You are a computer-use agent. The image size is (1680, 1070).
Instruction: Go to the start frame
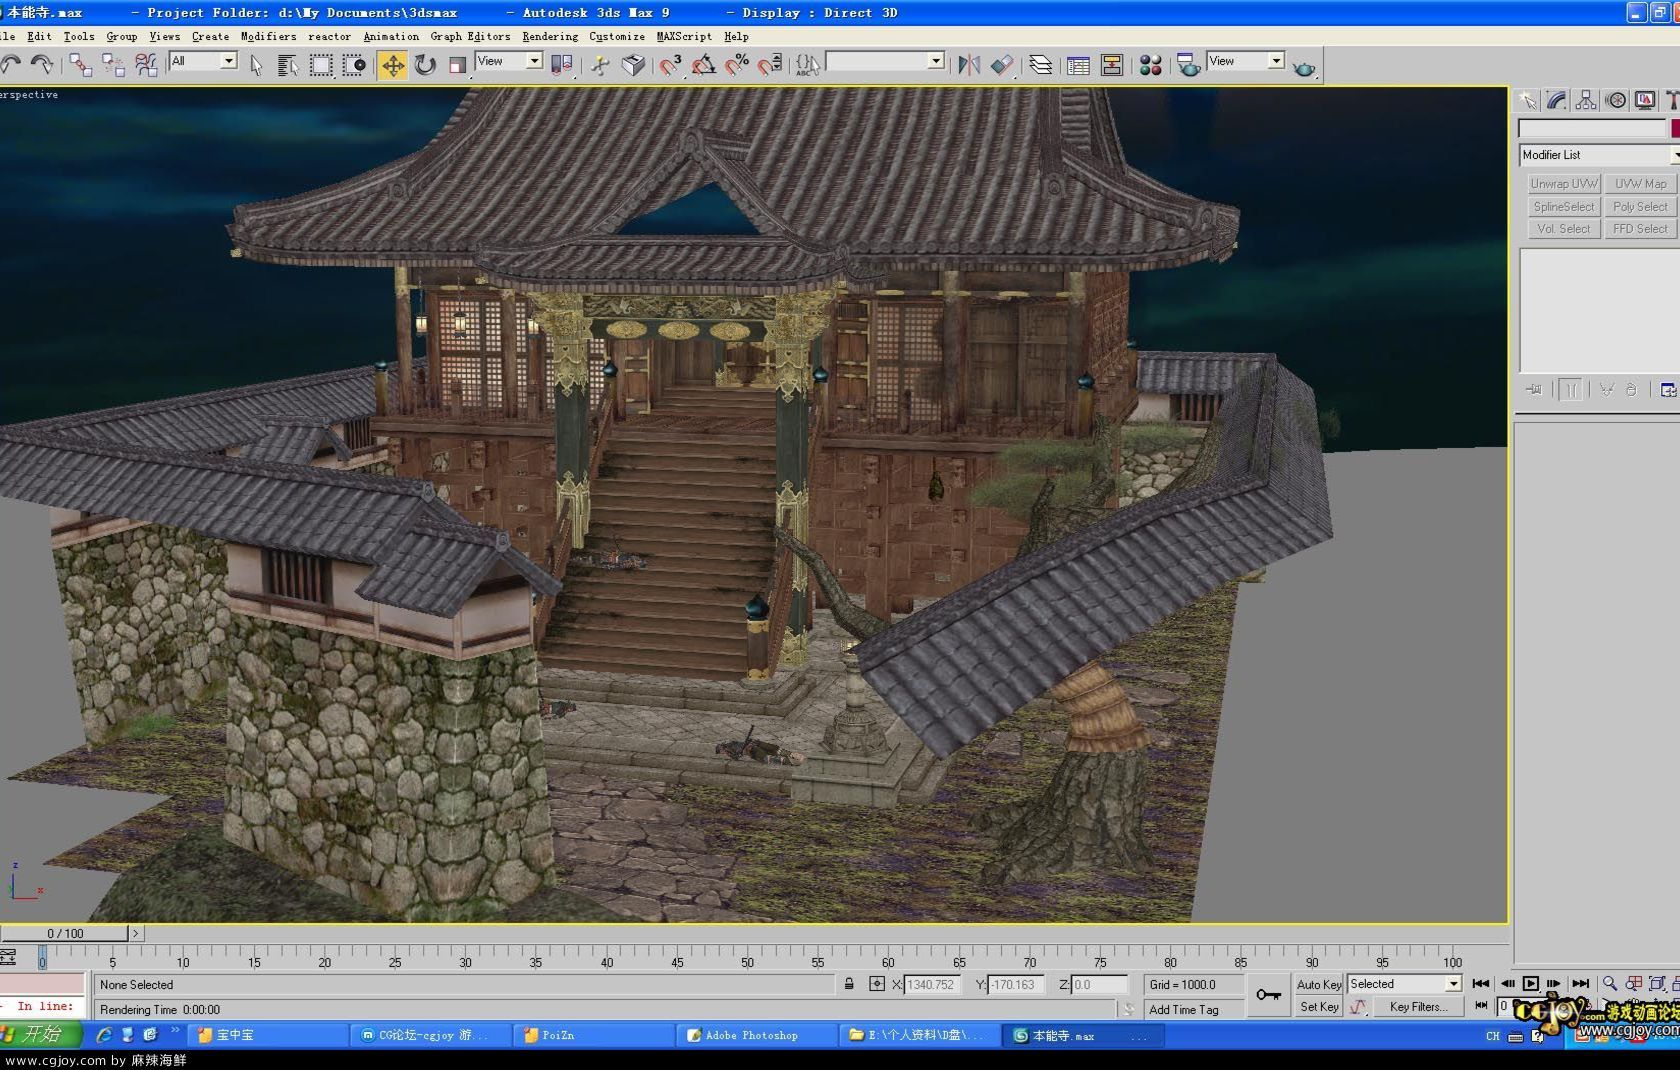pos(1481,984)
